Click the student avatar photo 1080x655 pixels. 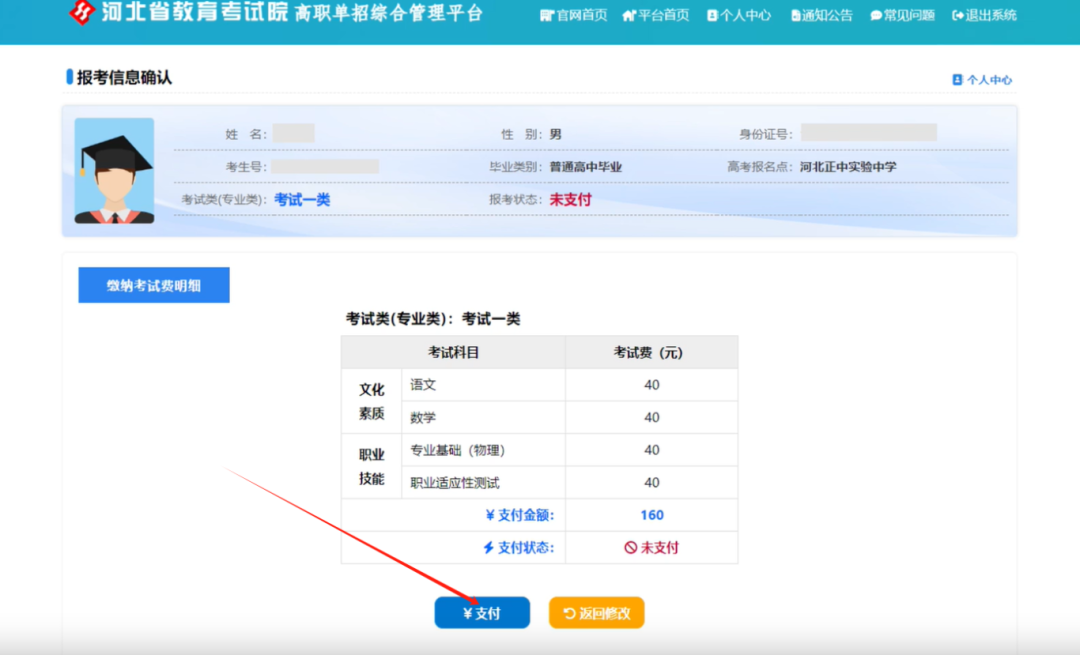[113, 172]
